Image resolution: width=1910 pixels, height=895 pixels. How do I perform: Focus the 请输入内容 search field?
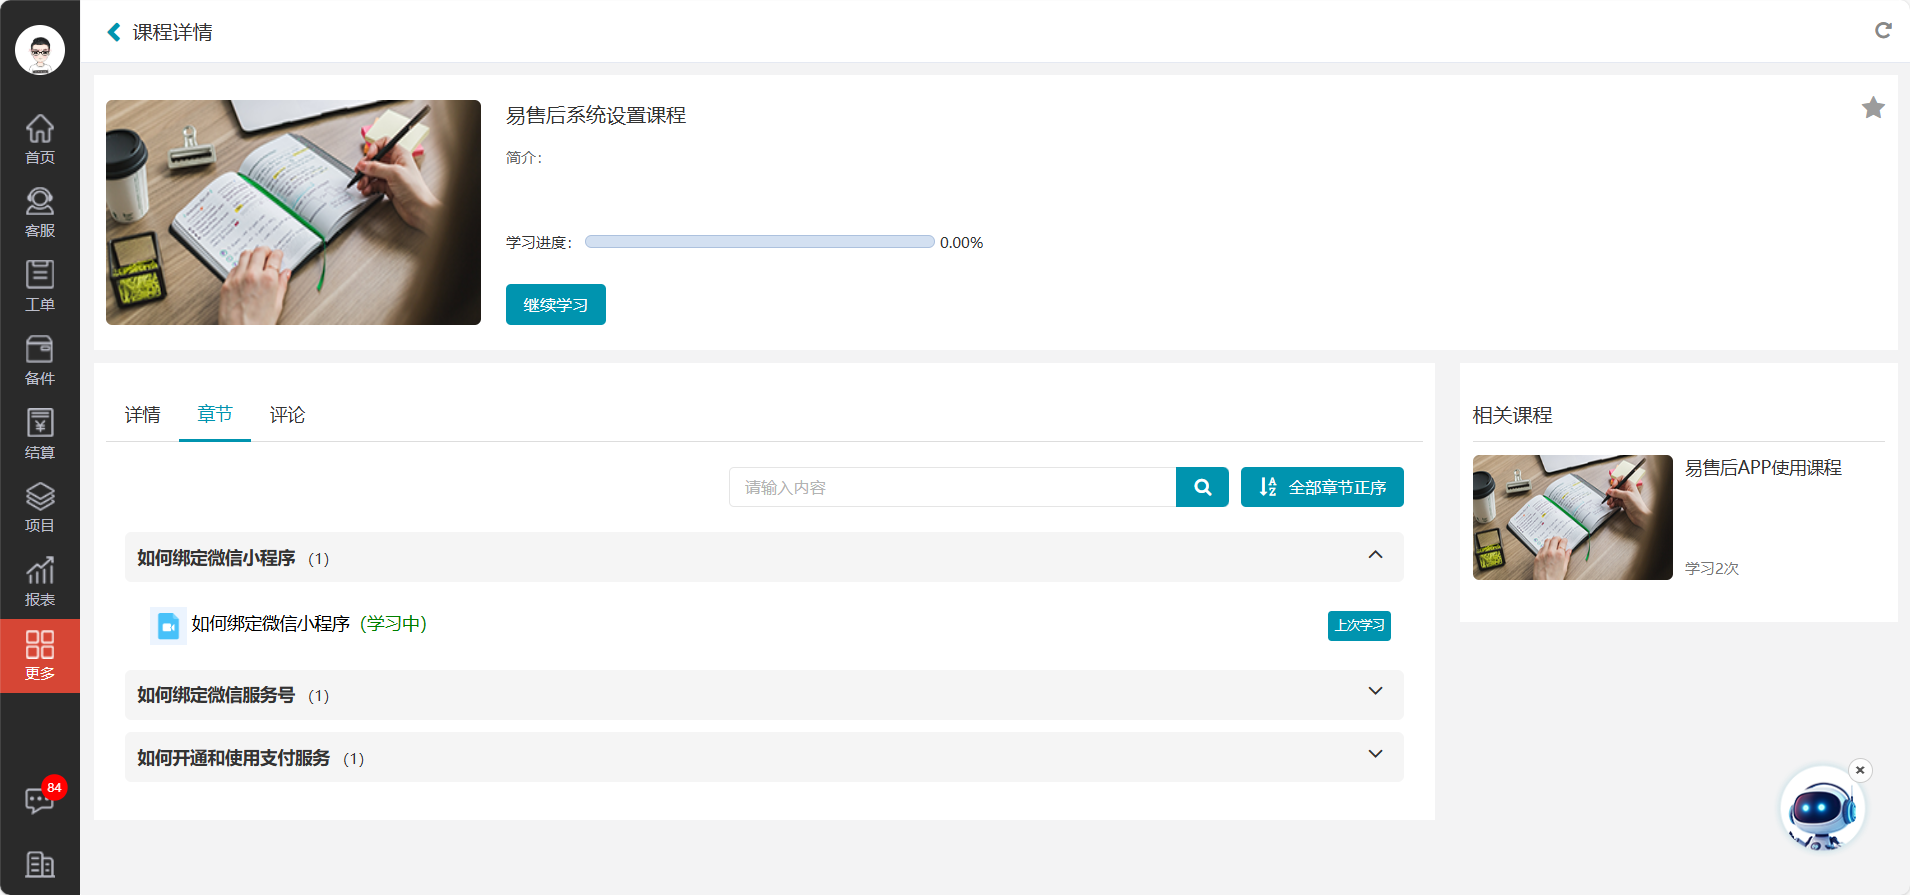click(952, 487)
